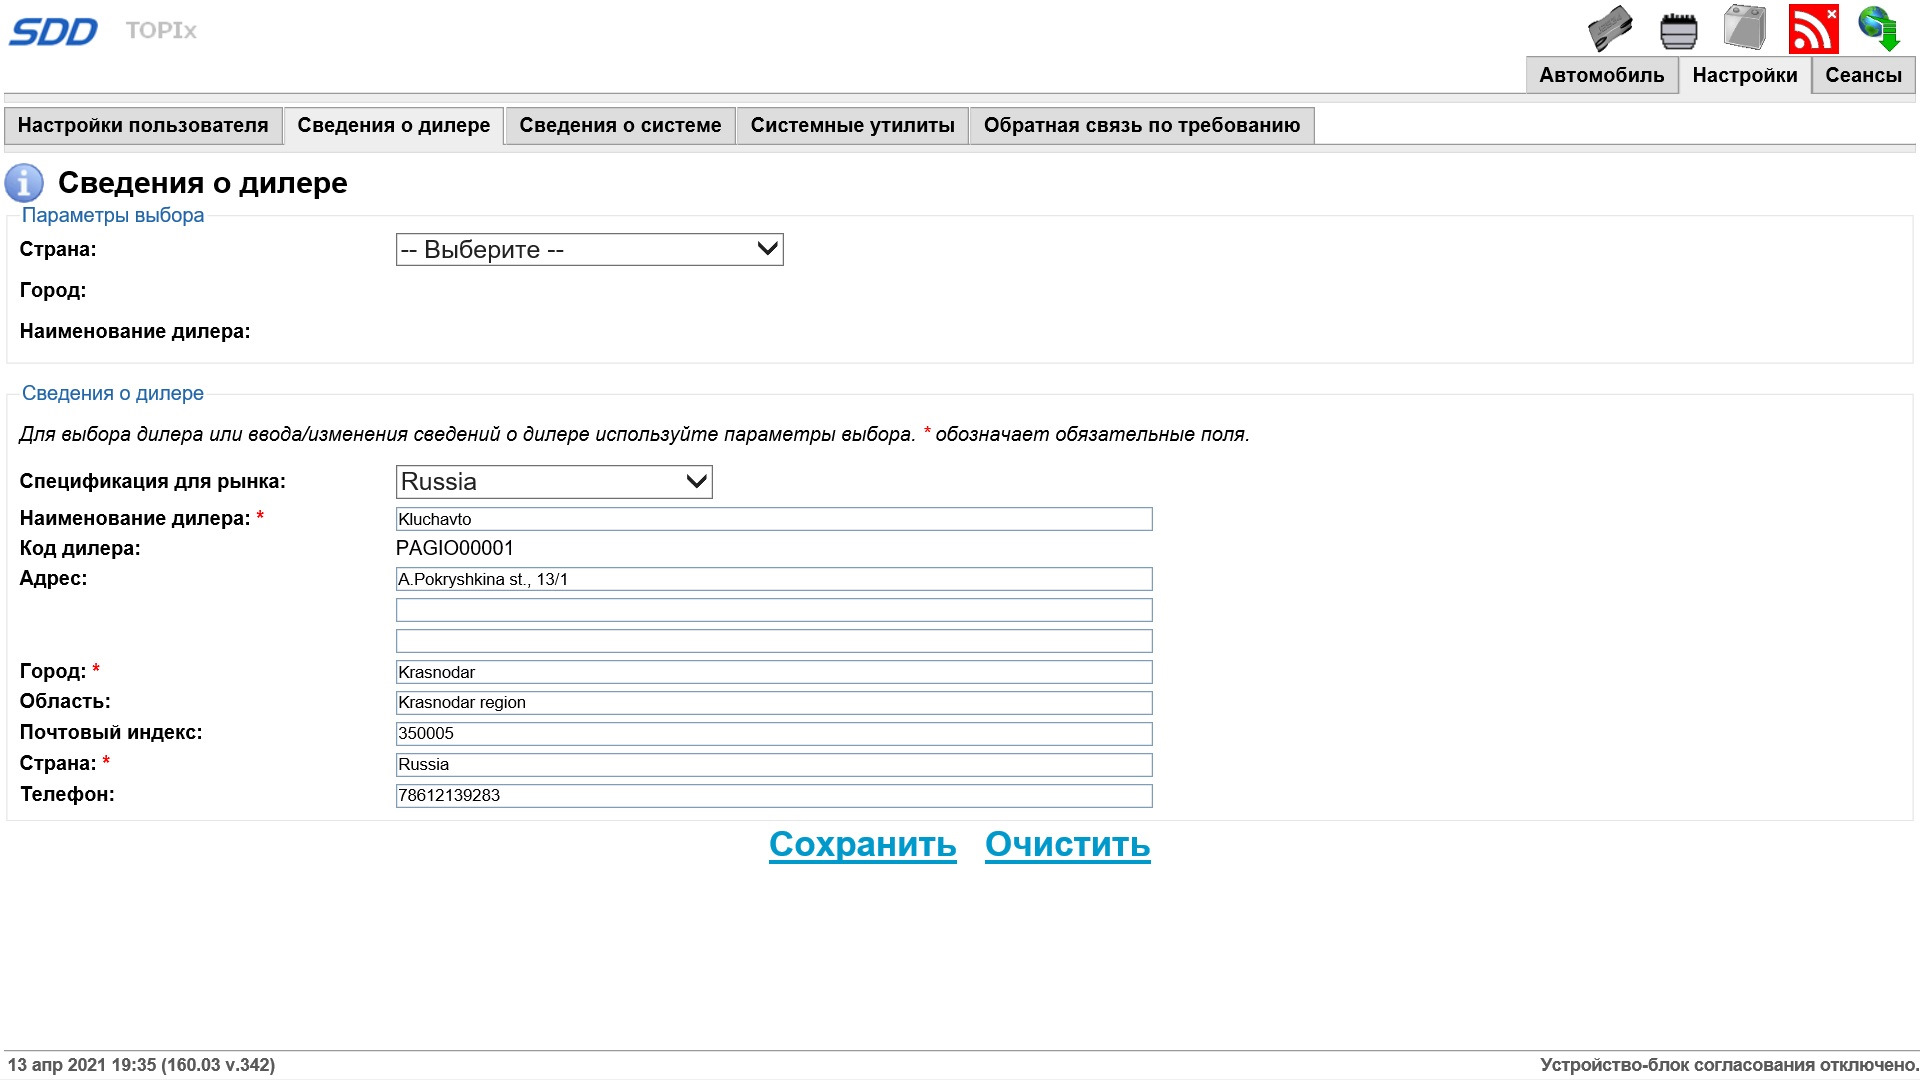Click the dealer name field with Kluchavto
Image resolution: width=1920 pixels, height=1080 pixels.
point(773,519)
